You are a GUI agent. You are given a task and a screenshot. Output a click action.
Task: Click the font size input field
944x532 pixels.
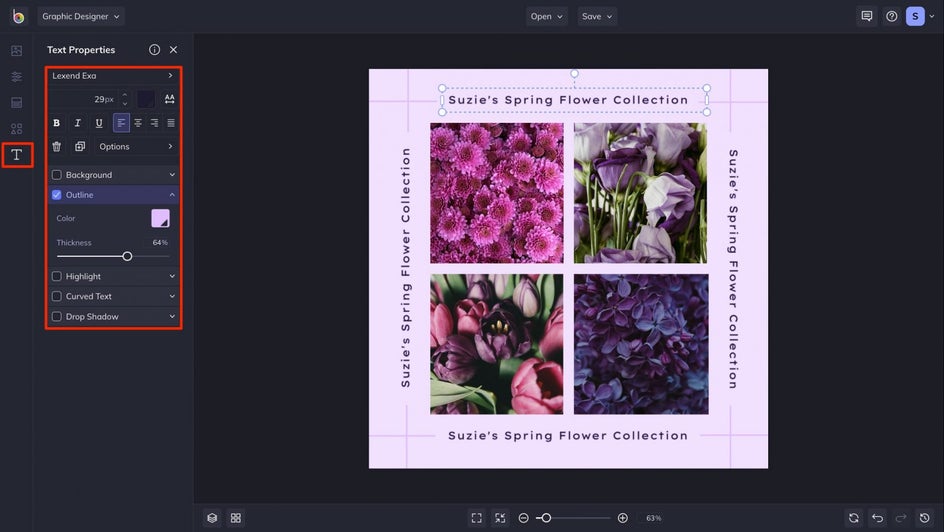[98, 99]
